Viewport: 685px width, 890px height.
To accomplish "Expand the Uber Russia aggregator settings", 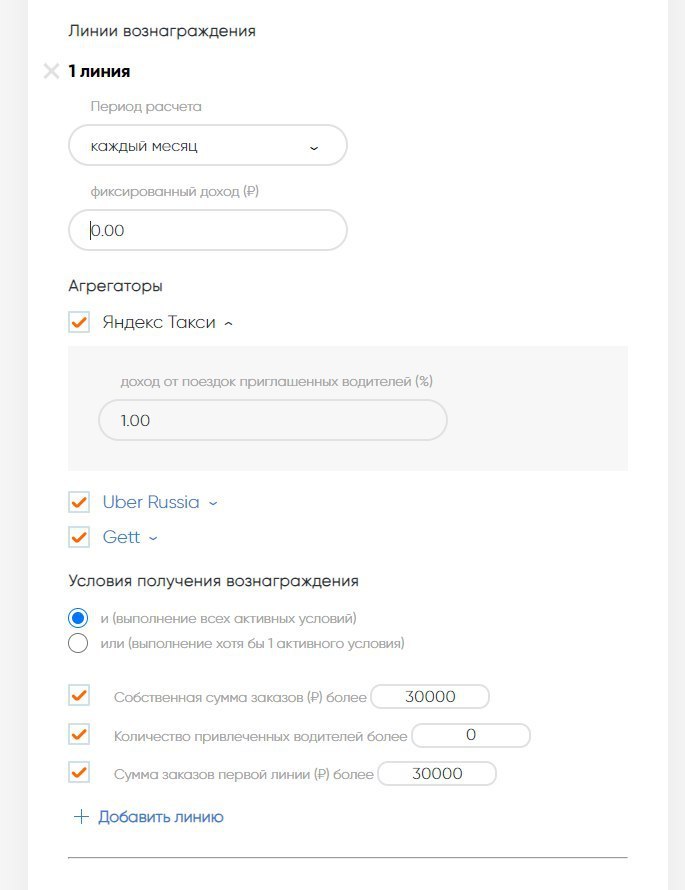I will (212, 503).
